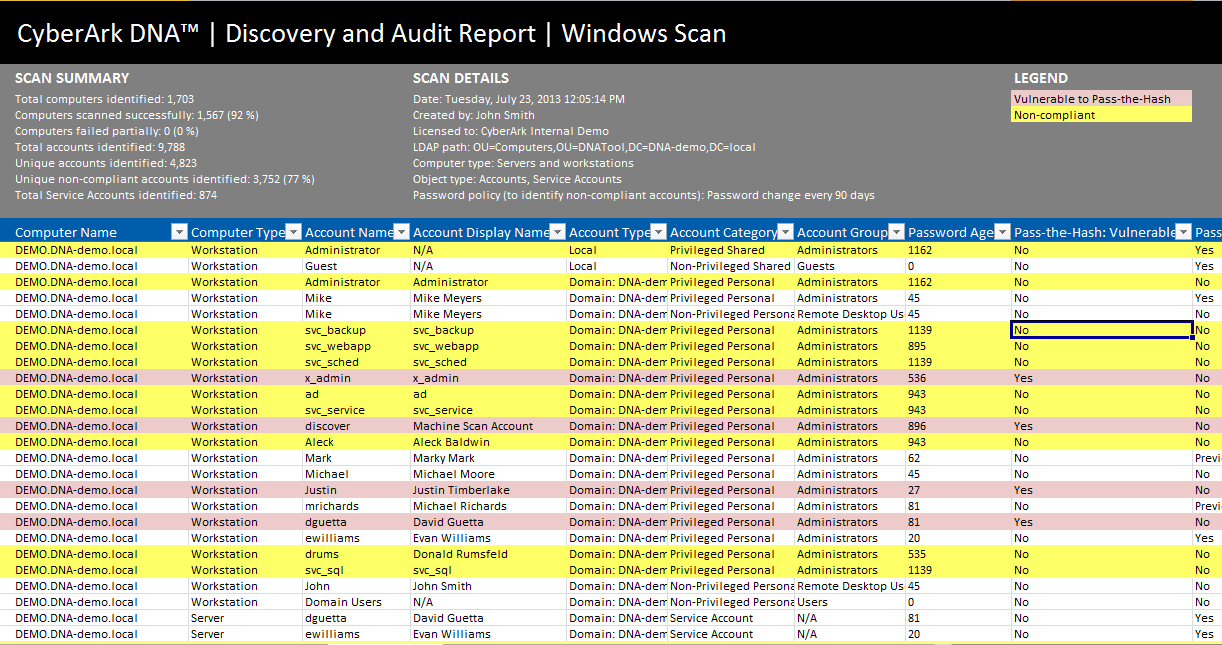The width and height of the screenshot is (1222, 645).
Task: Click the 'x_admin' account name cell
Action: tap(356, 378)
